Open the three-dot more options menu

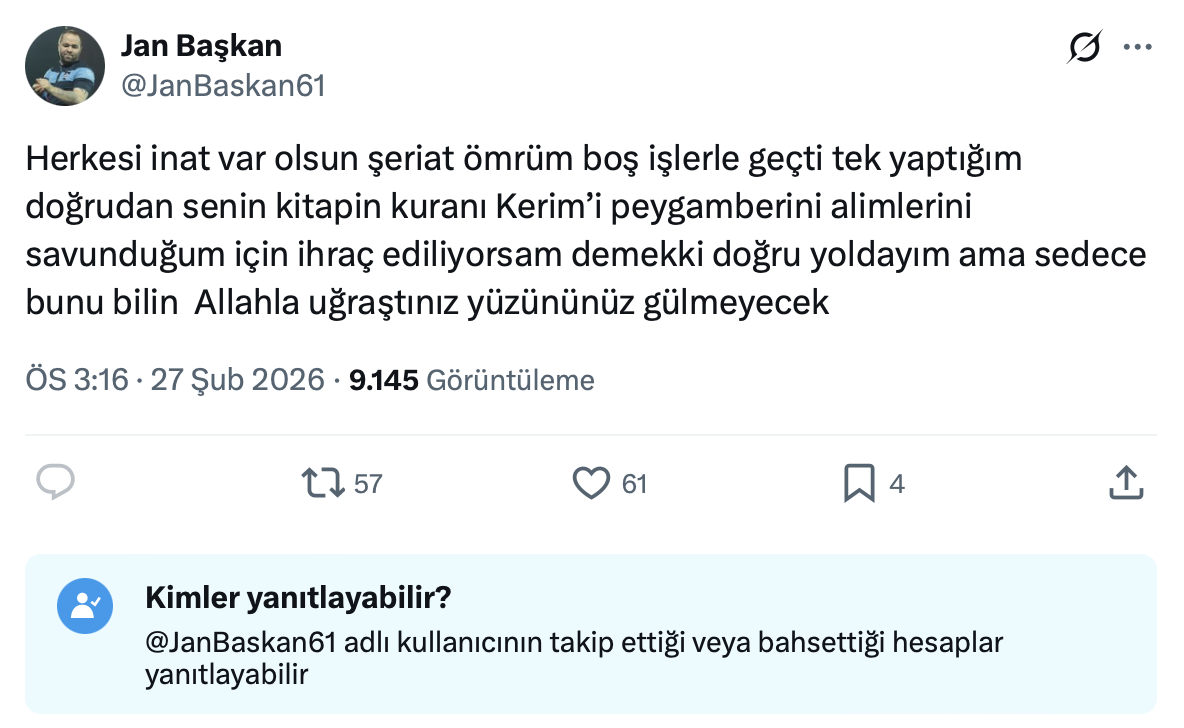click(x=1139, y=47)
